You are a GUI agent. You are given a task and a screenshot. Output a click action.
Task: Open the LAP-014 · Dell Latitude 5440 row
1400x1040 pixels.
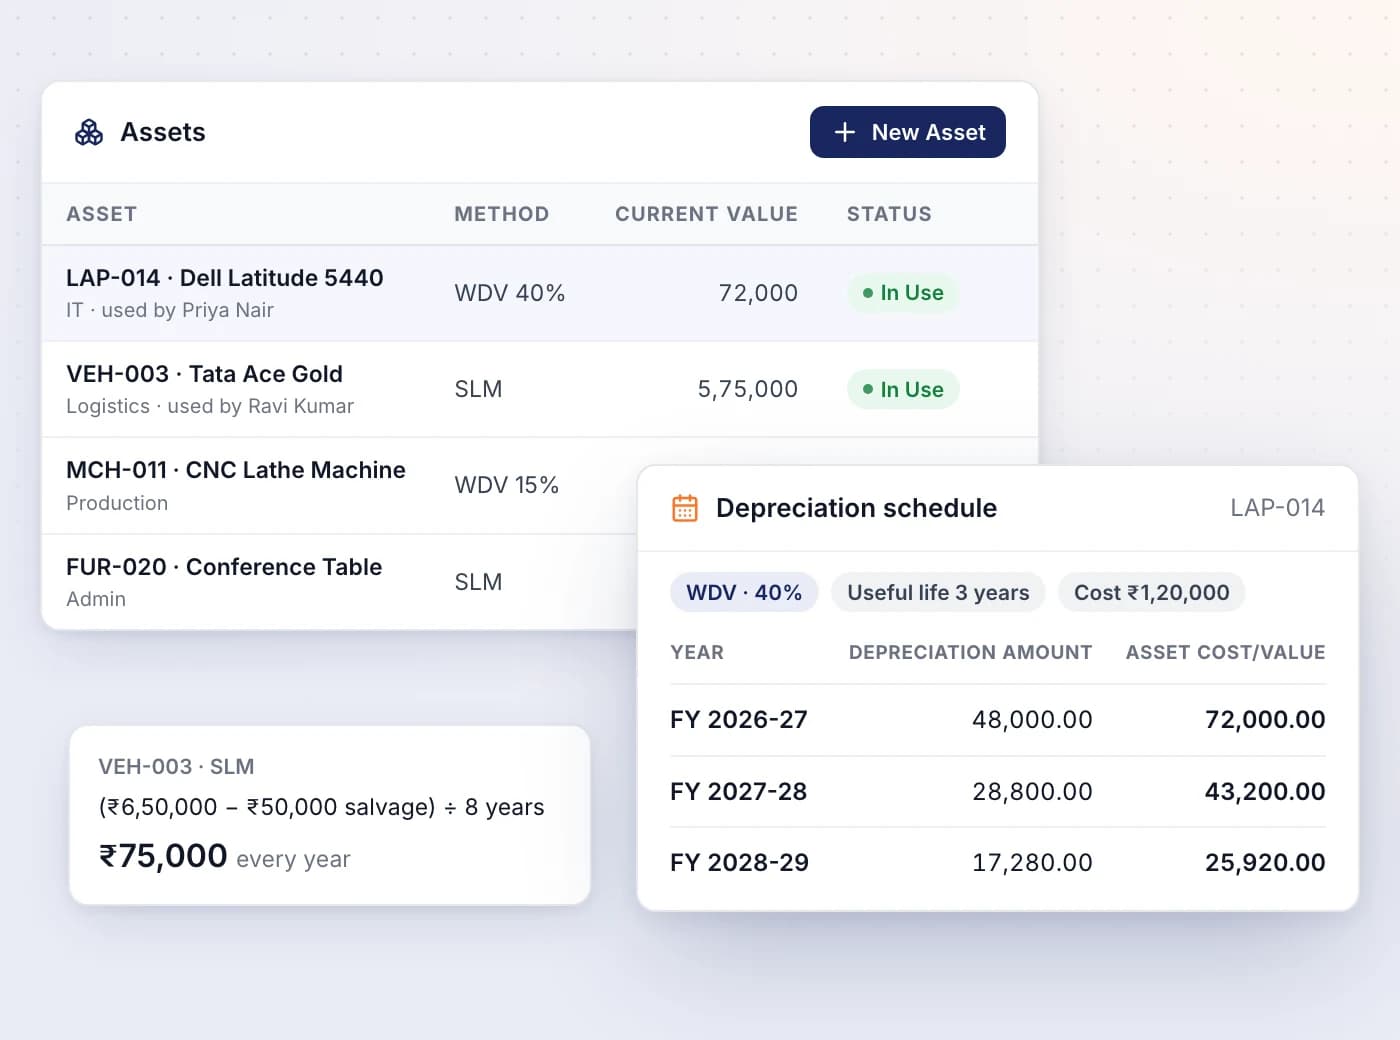(x=540, y=293)
